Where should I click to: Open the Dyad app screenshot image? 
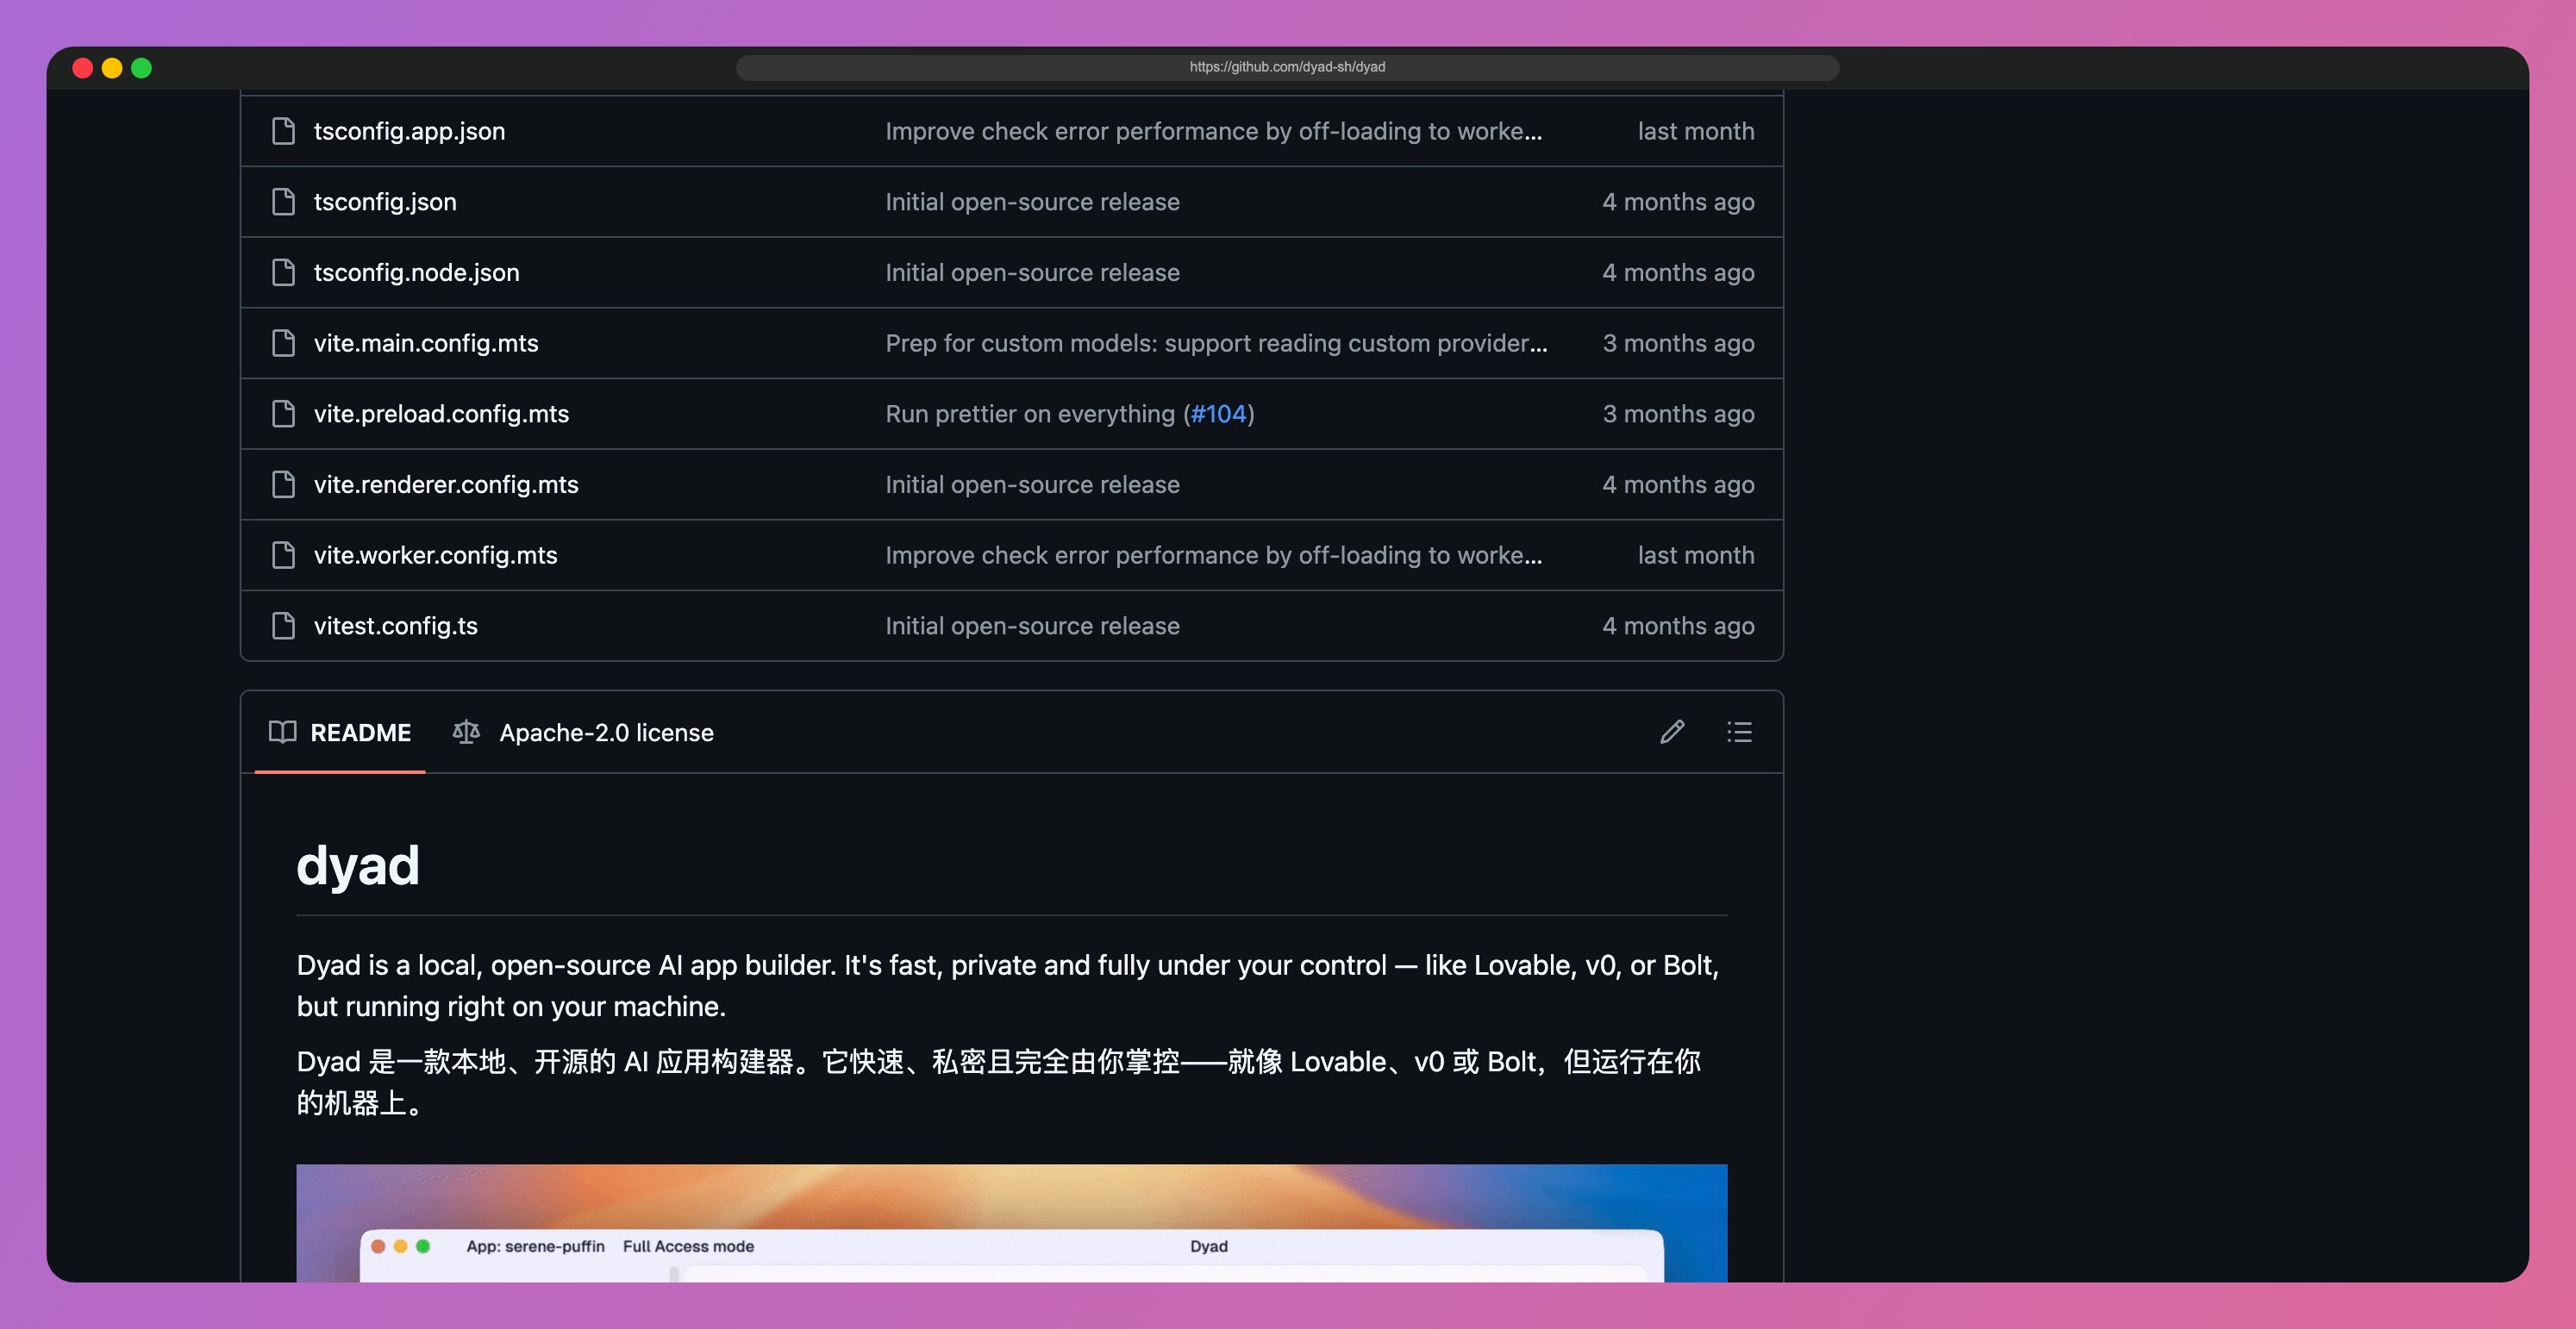point(1011,1223)
